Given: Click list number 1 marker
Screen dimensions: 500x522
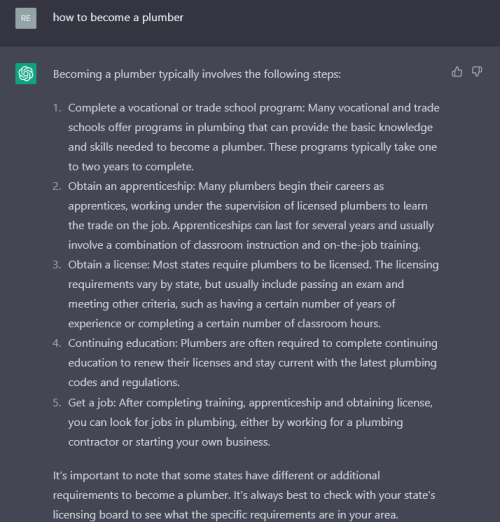Looking at the screenshot, I should [57, 108].
